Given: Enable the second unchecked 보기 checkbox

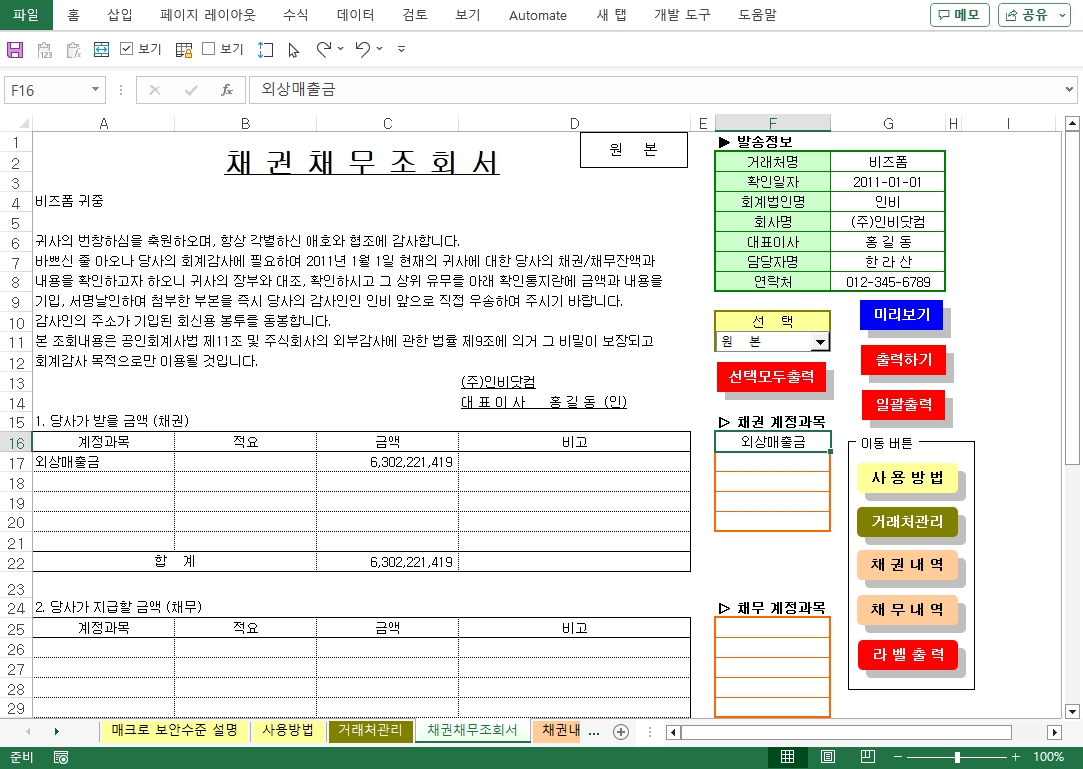Looking at the screenshot, I should (209, 49).
